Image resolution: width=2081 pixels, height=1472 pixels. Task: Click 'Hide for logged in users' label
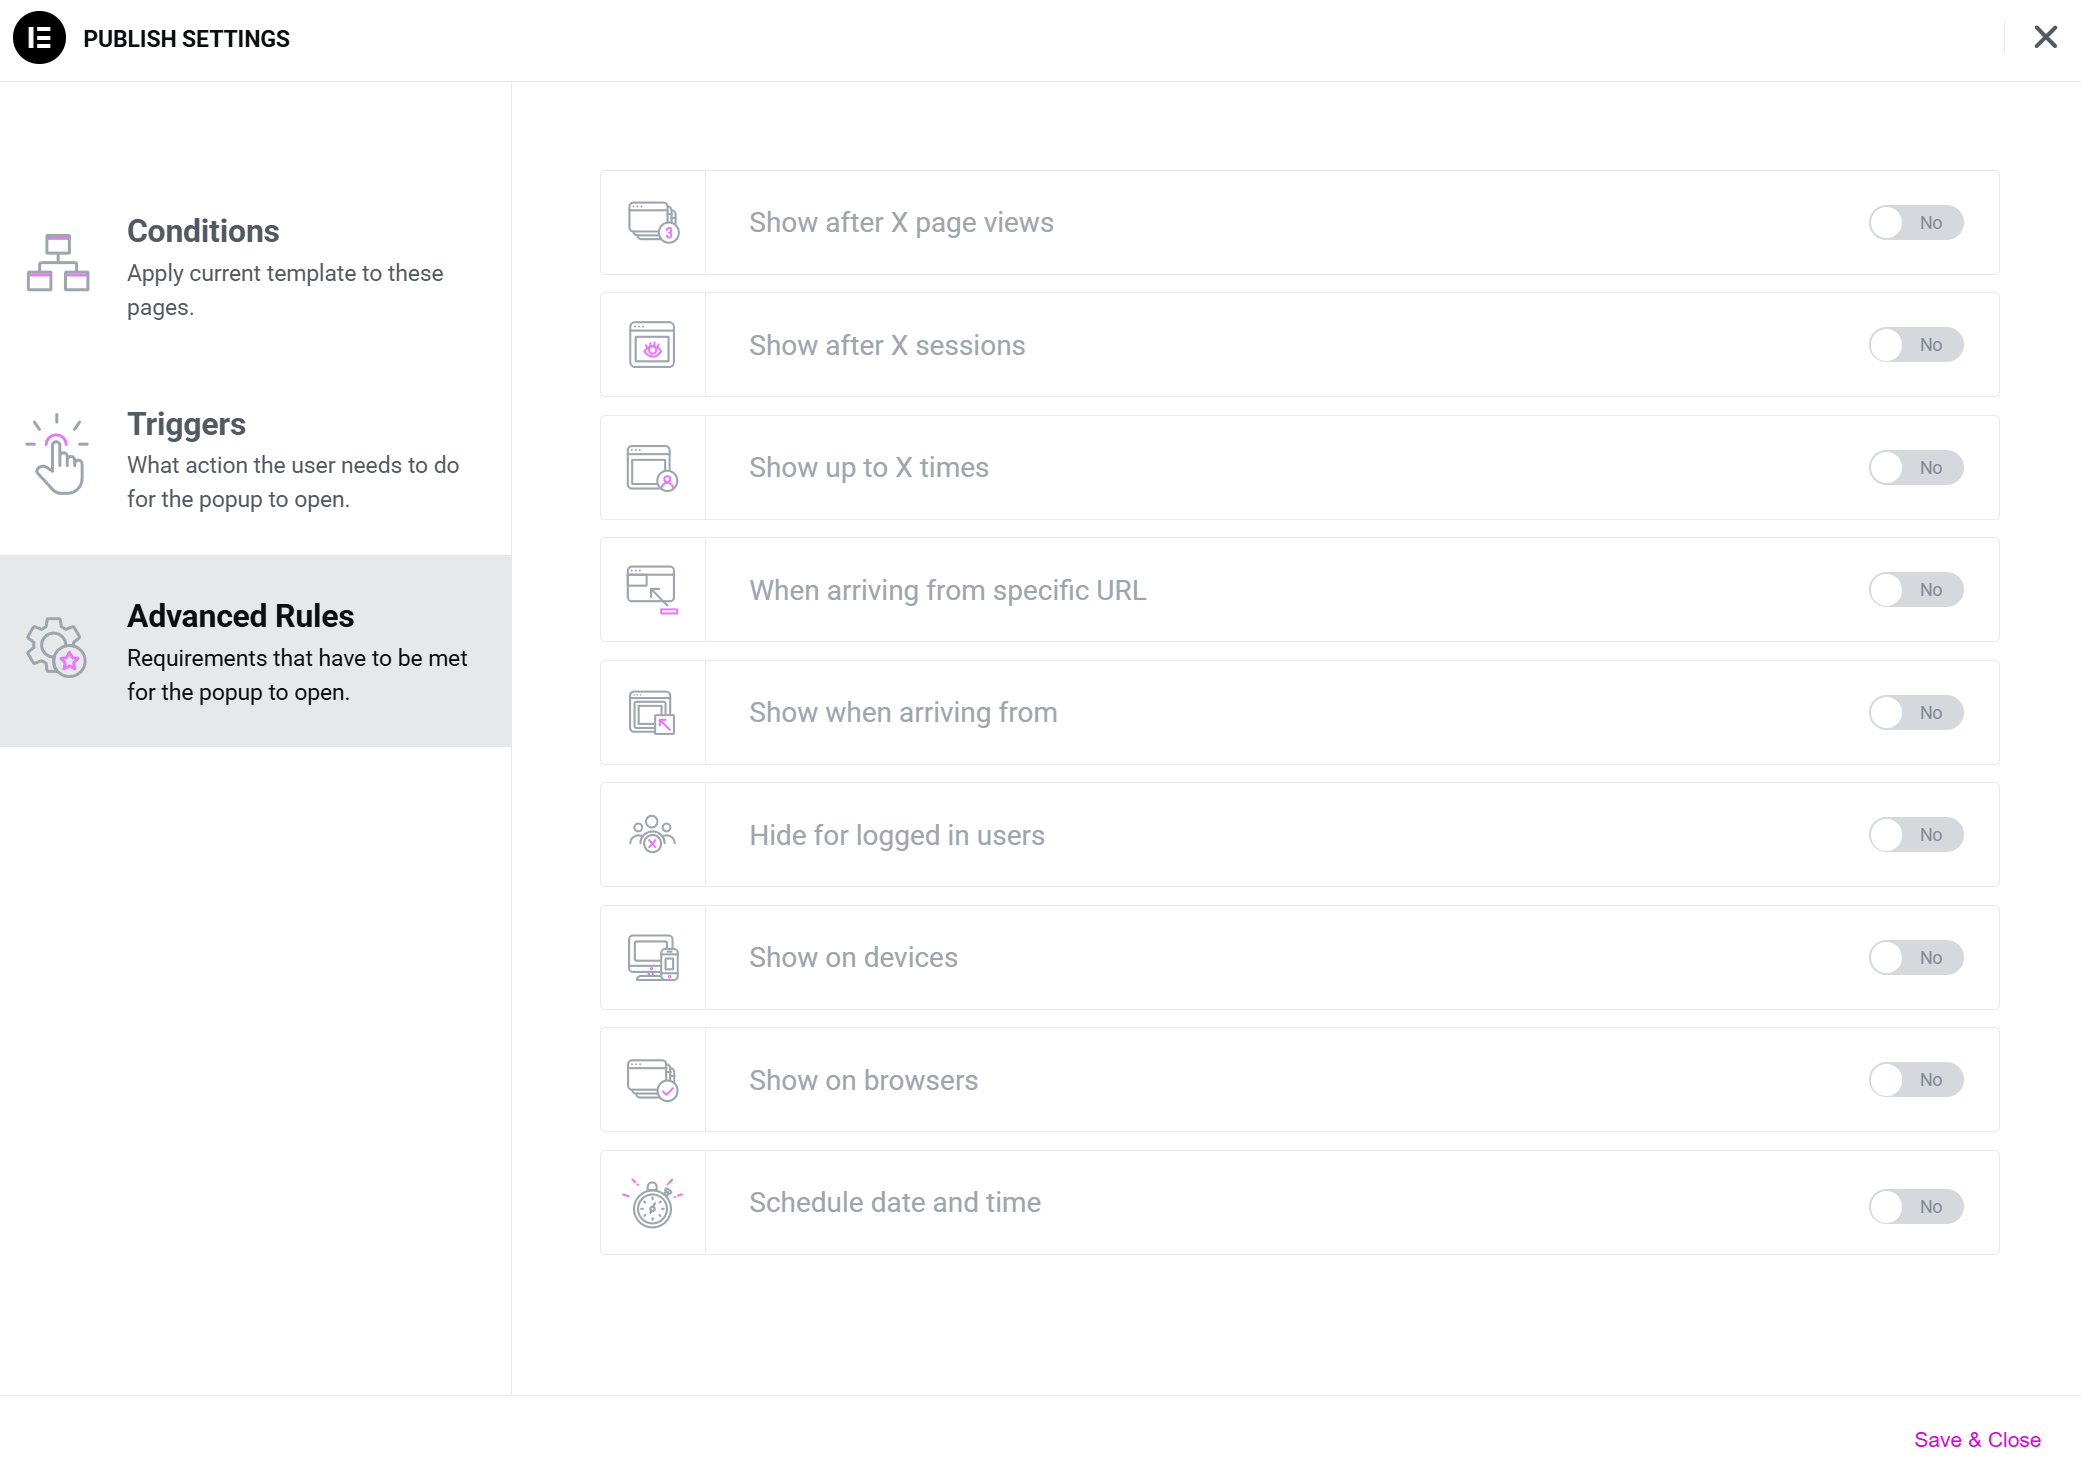pyautogui.click(x=897, y=836)
